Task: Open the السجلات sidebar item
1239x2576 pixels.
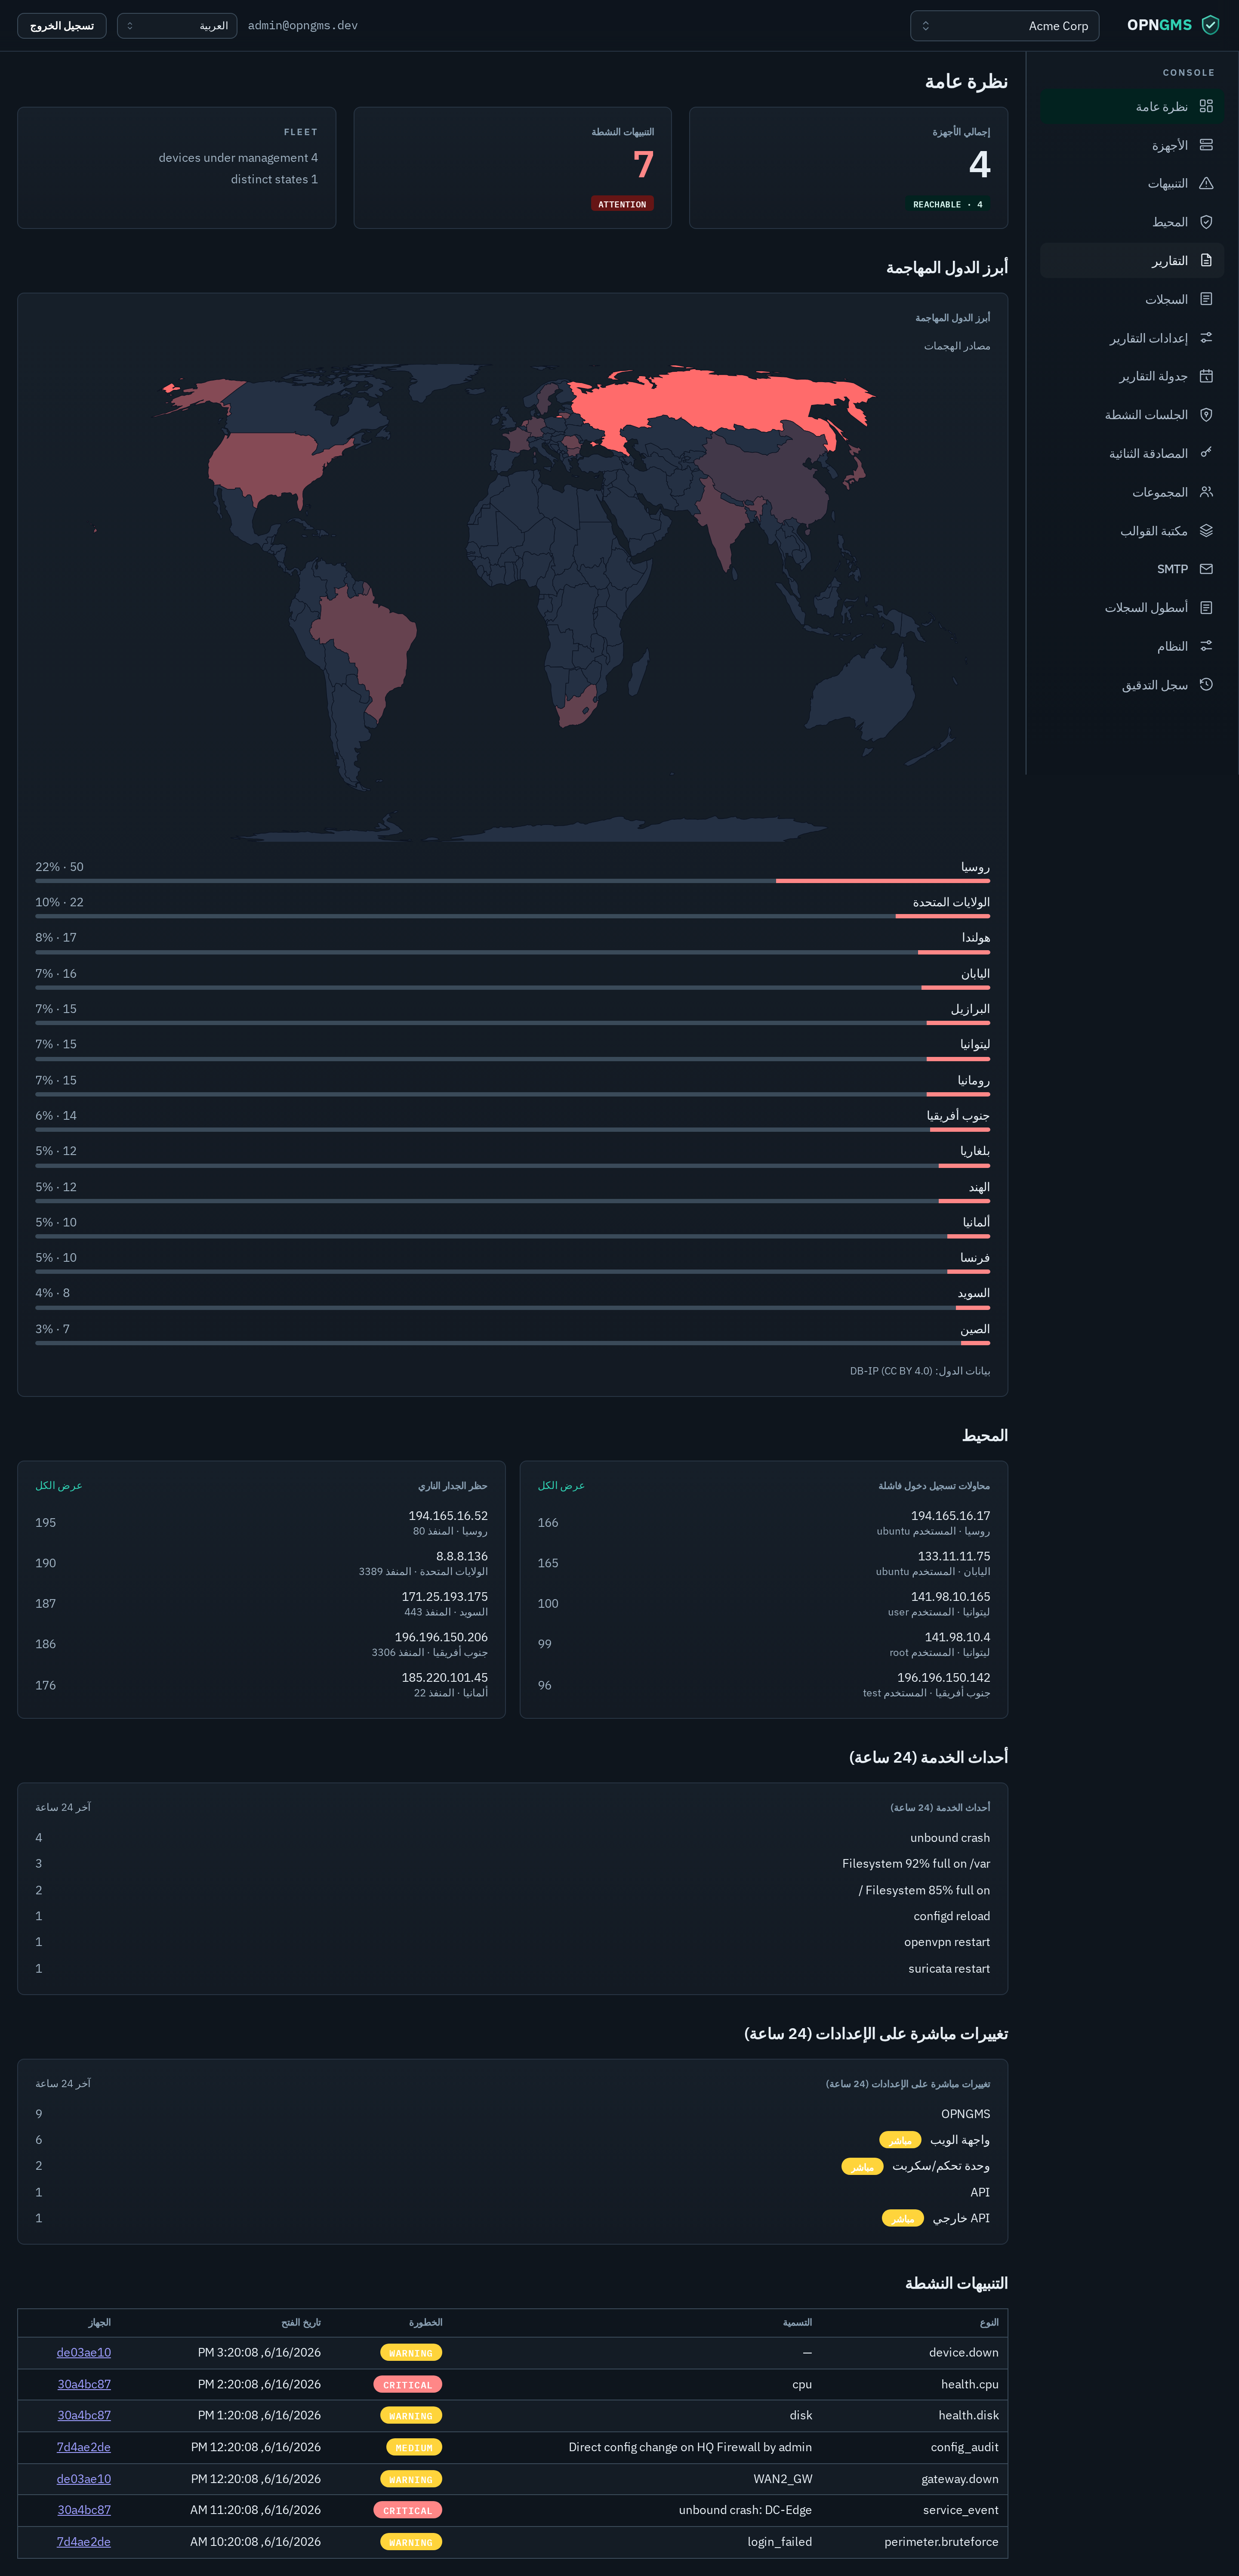Action: coord(1132,299)
